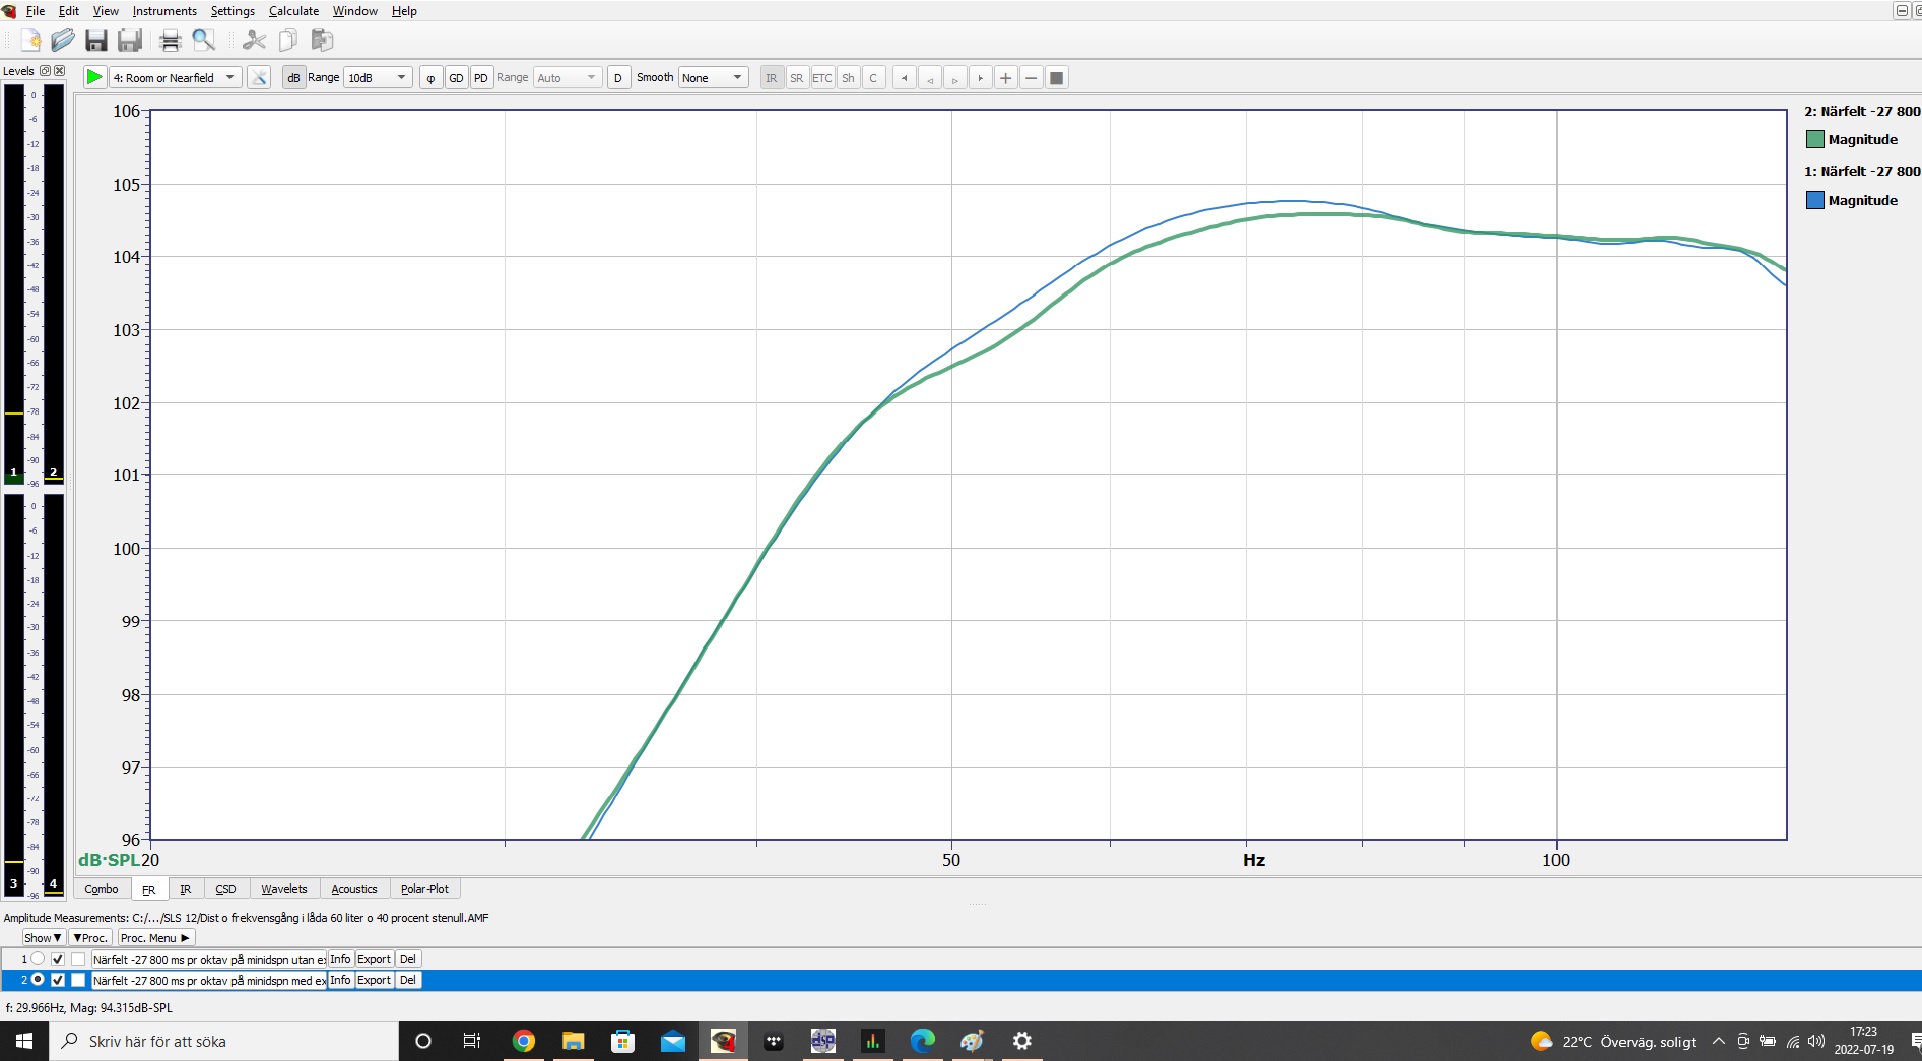Viewport: 1922px width, 1061px height.
Task: Switch to the CSD tab
Action: tap(226, 889)
